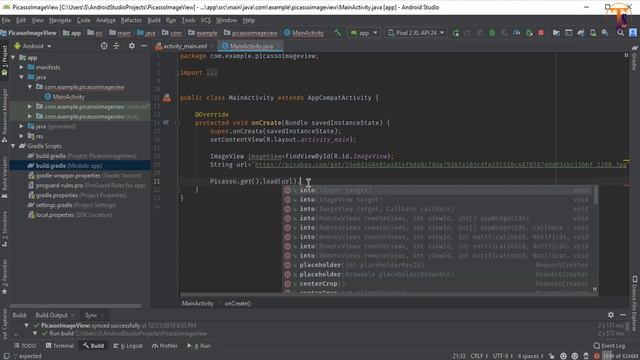Choose 'centerCrop()' completion suggestion
Screen dimensions: 640x360
(438, 284)
